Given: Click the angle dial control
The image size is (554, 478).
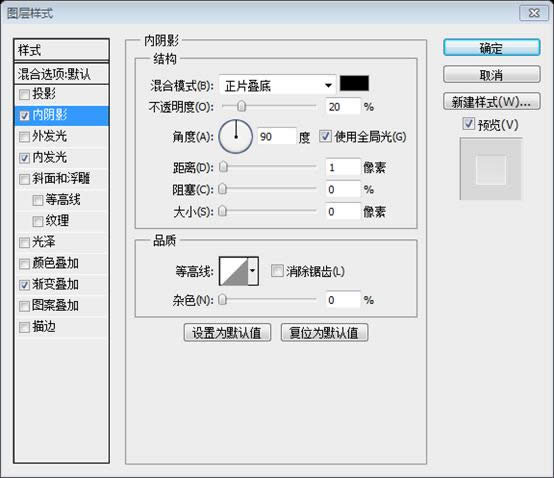Looking at the screenshot, I should pyautogui.click(x=236, y=137).
